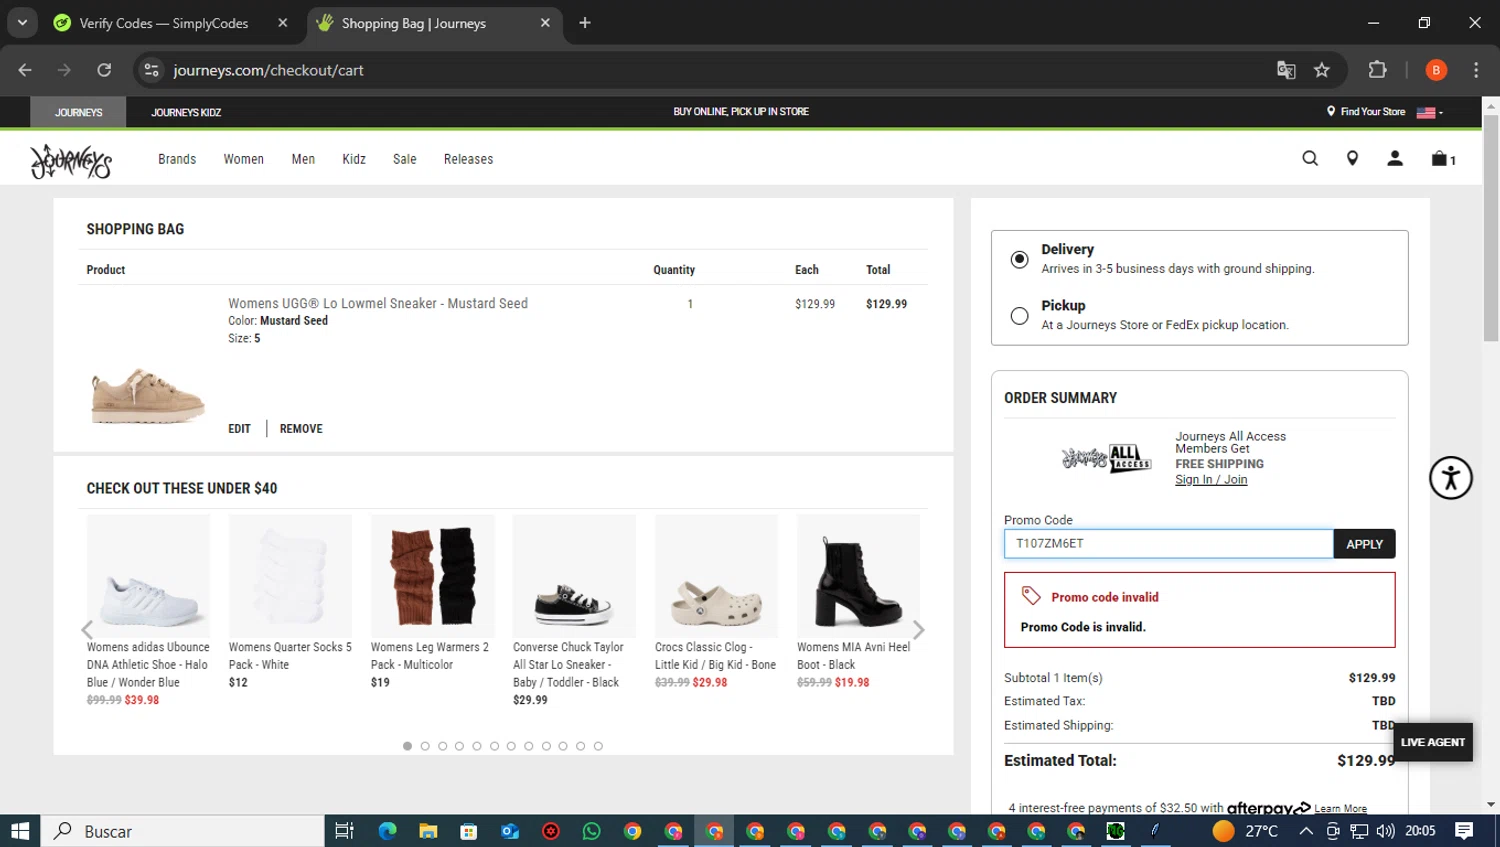1500x847 pixels.
Task: Click the REMOVE link for UGG sneaker
Action: point(301,429)
